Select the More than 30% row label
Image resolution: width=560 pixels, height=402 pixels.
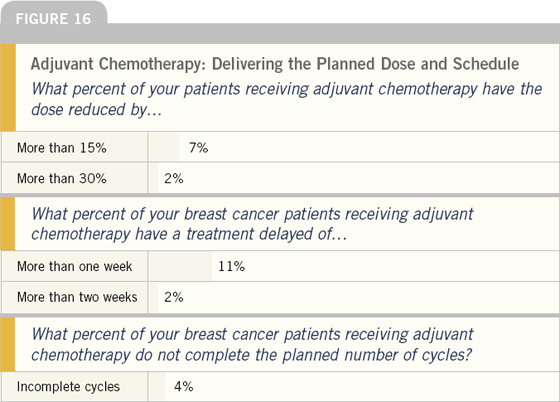coord(61,179)
